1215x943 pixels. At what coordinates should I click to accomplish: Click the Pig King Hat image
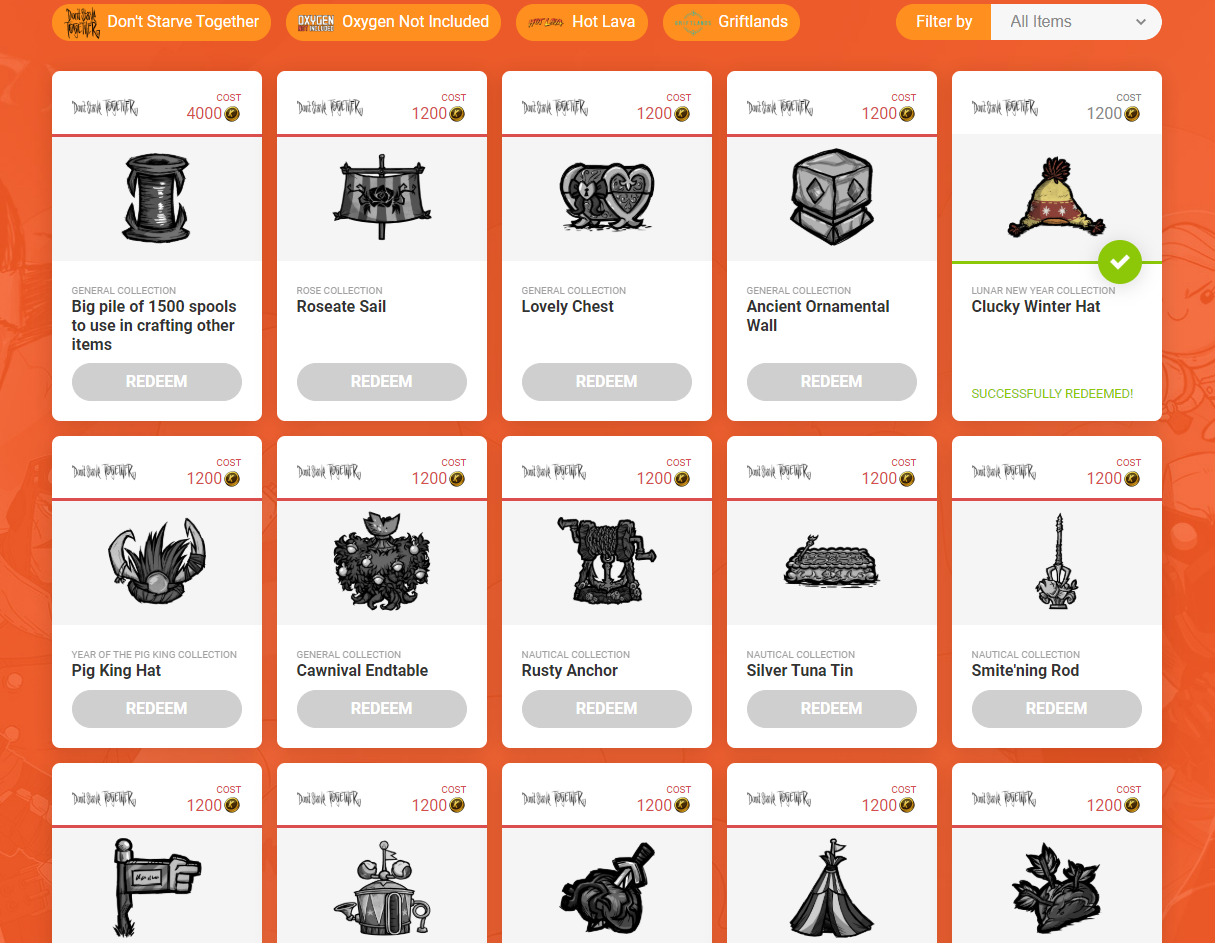point(157,563)
